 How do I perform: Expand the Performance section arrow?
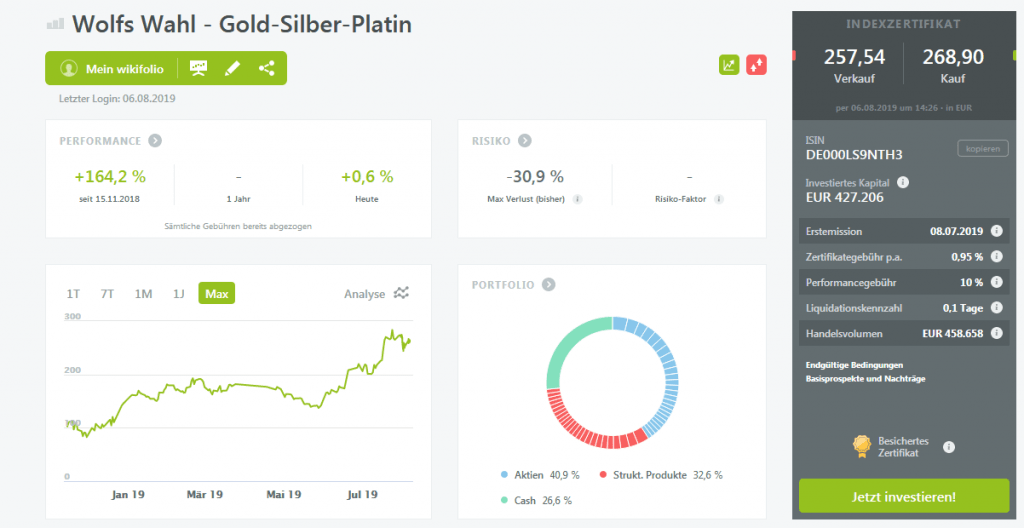[x=155, y=141]
